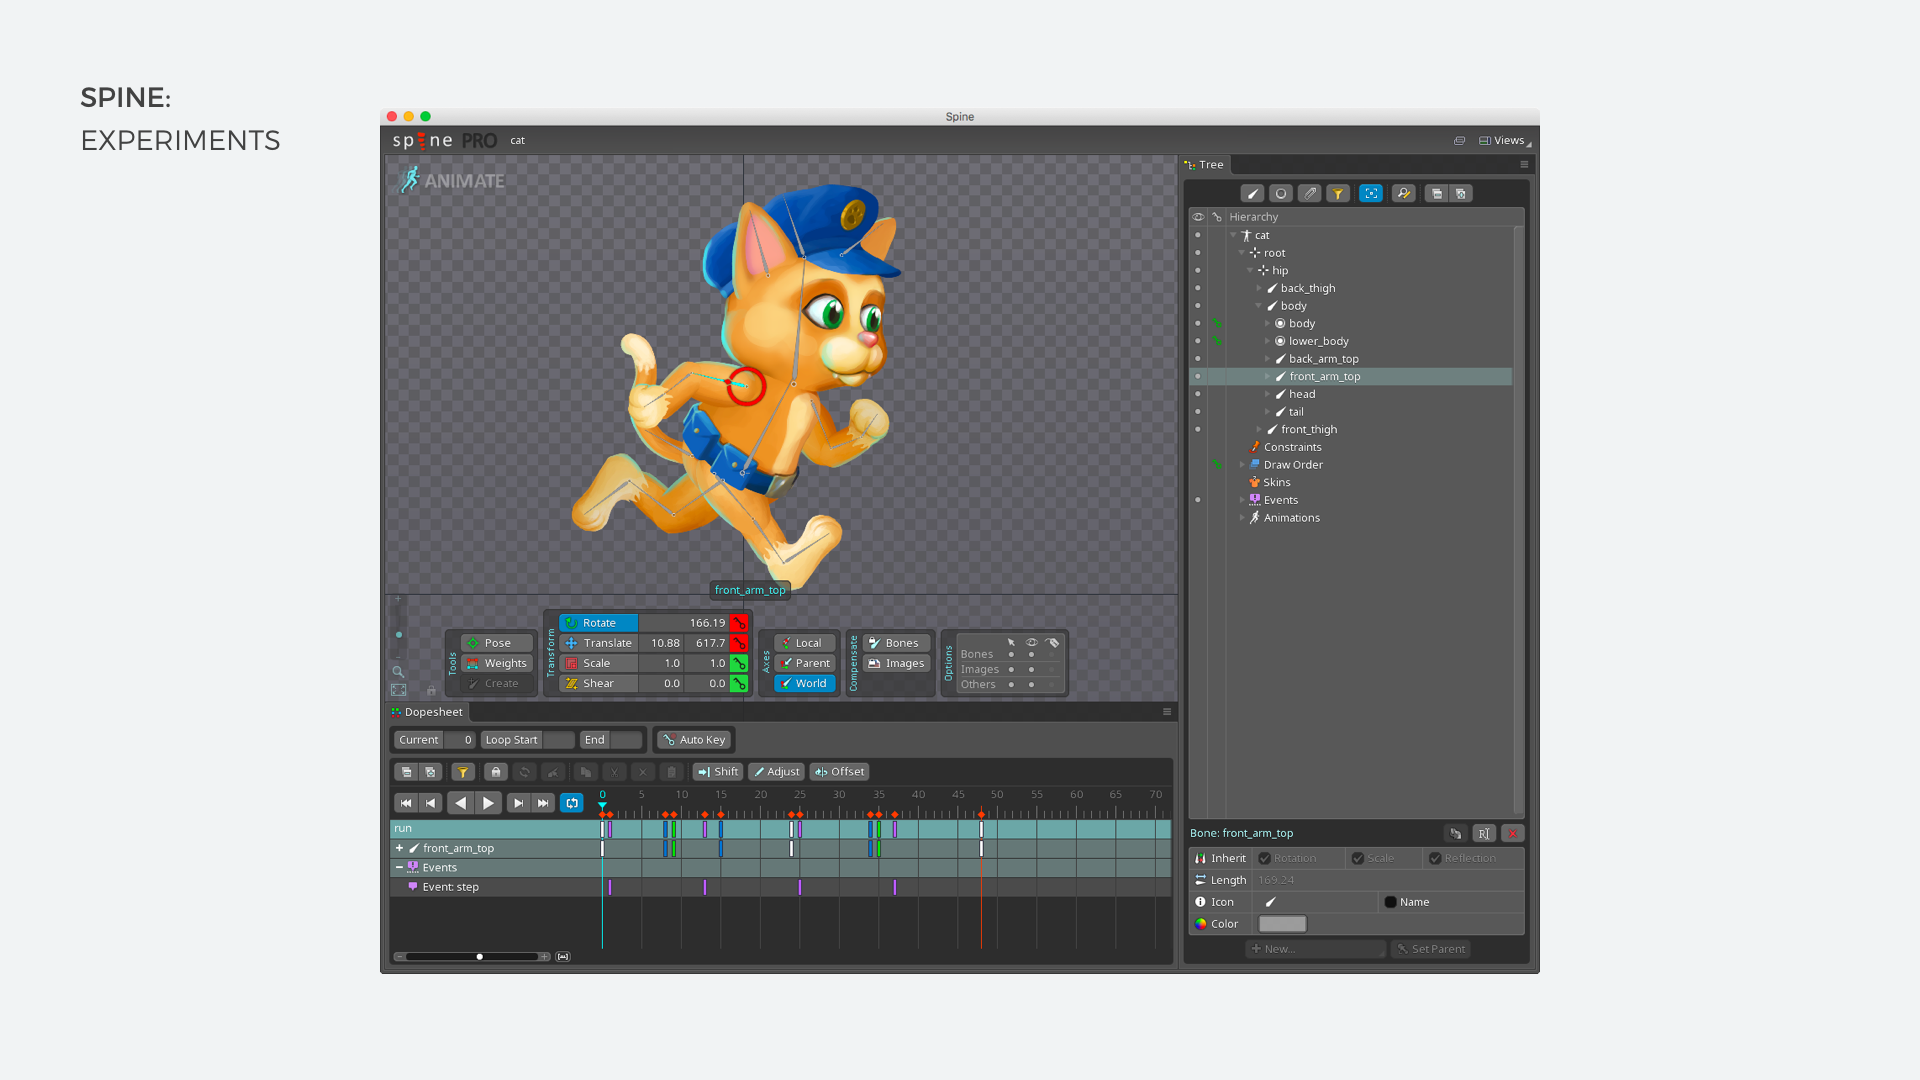
Task: Choose Local axes
Action: 805,643
